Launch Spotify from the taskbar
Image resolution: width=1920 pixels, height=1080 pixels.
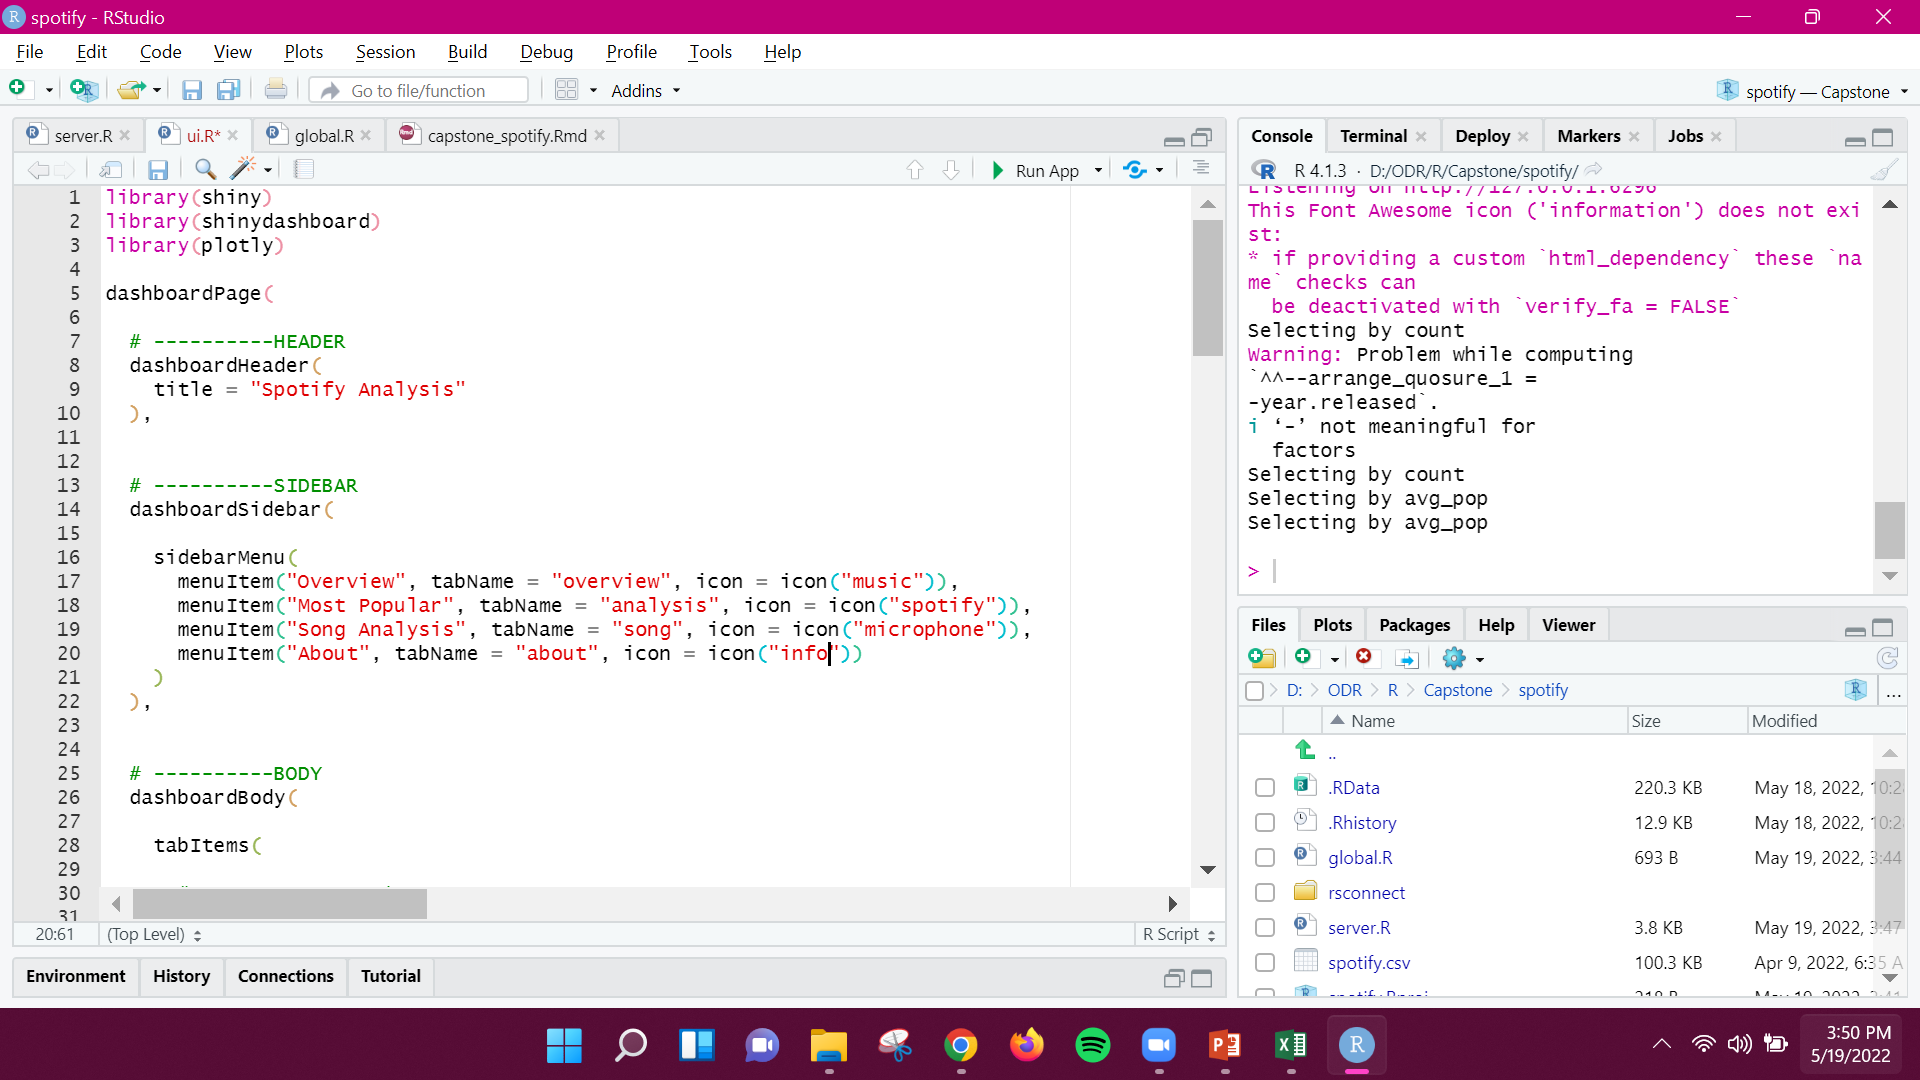point(1093,1045)
